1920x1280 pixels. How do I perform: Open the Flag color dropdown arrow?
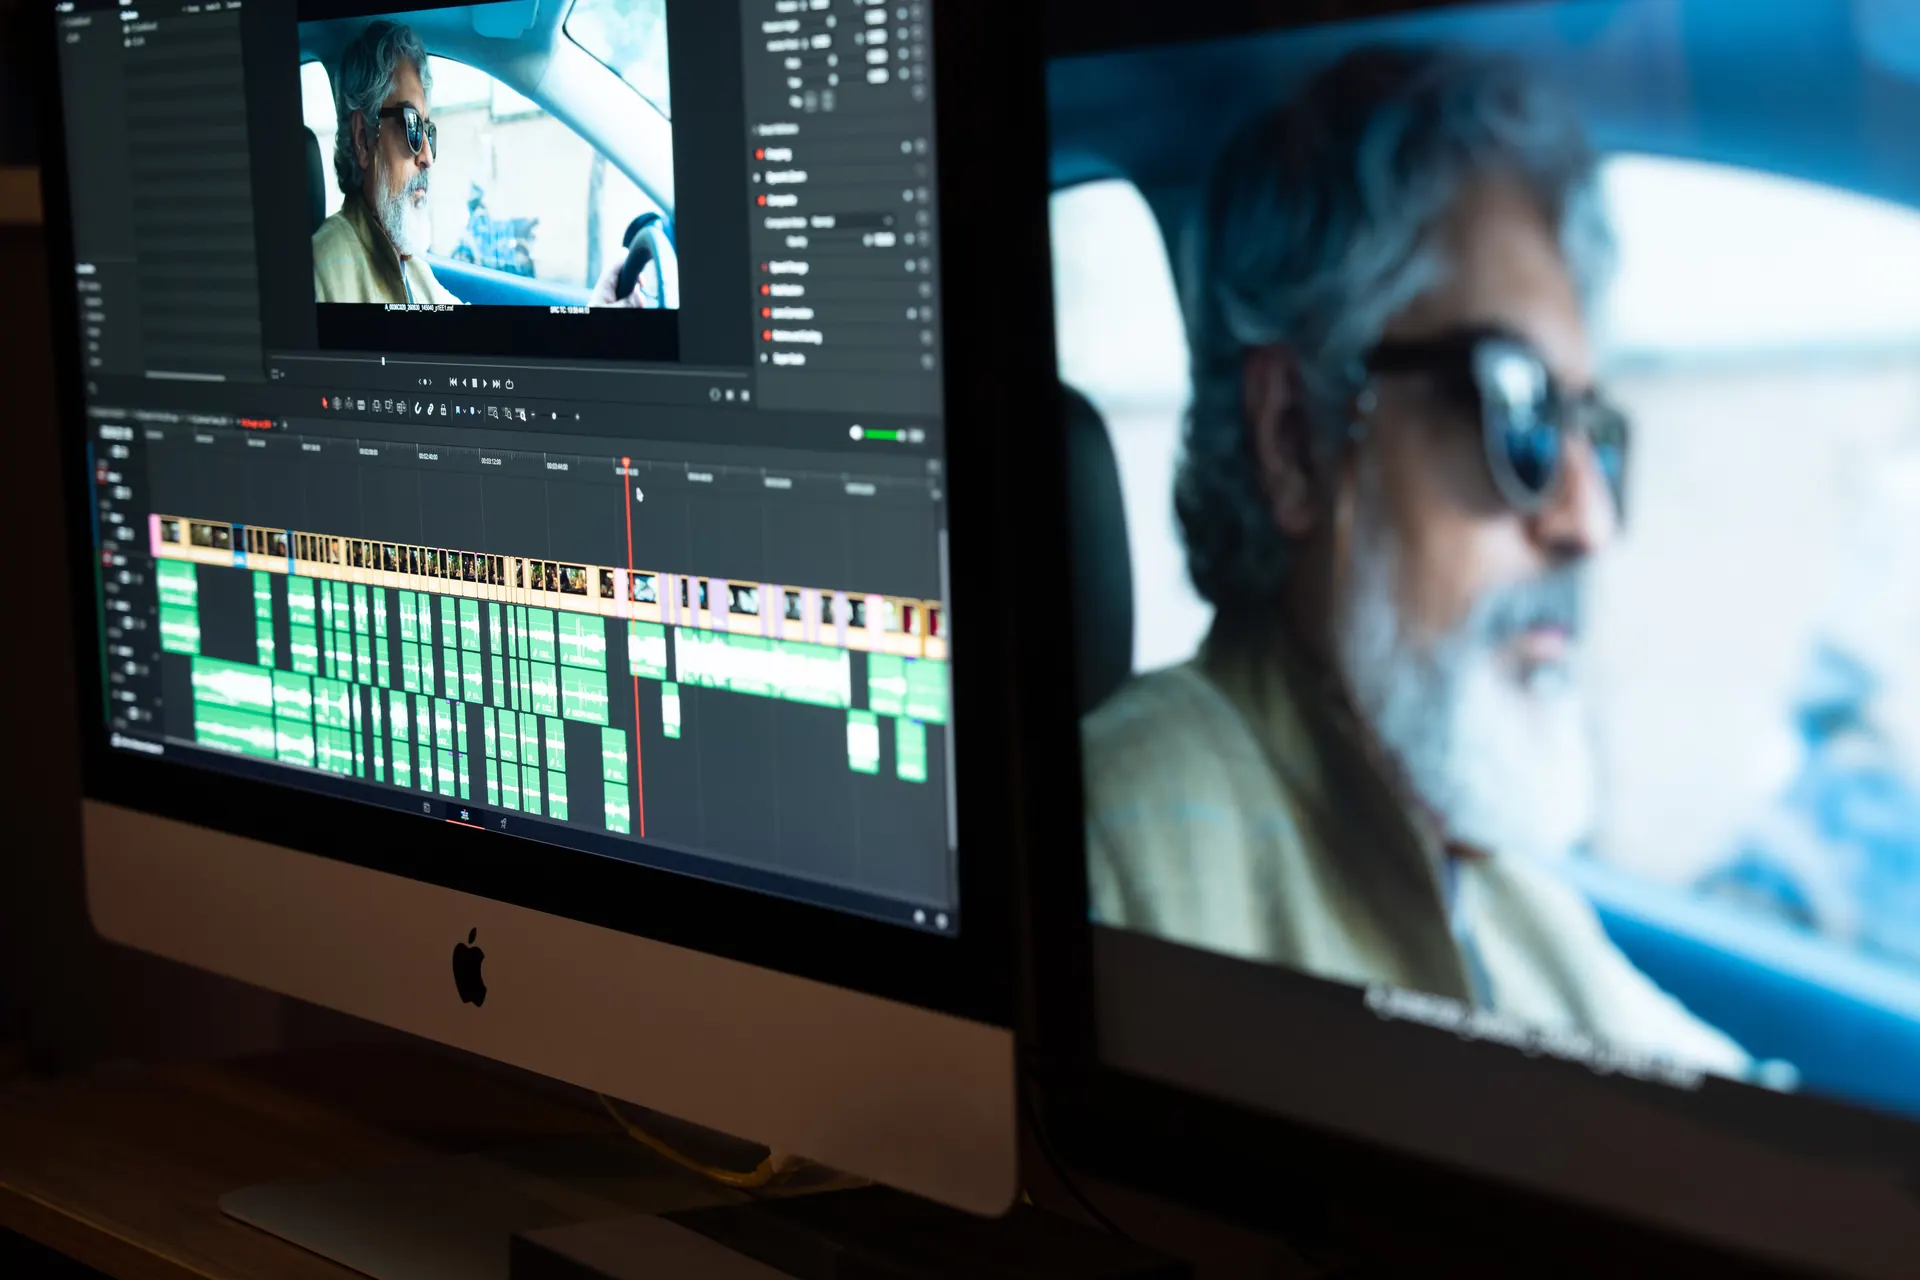466,410
